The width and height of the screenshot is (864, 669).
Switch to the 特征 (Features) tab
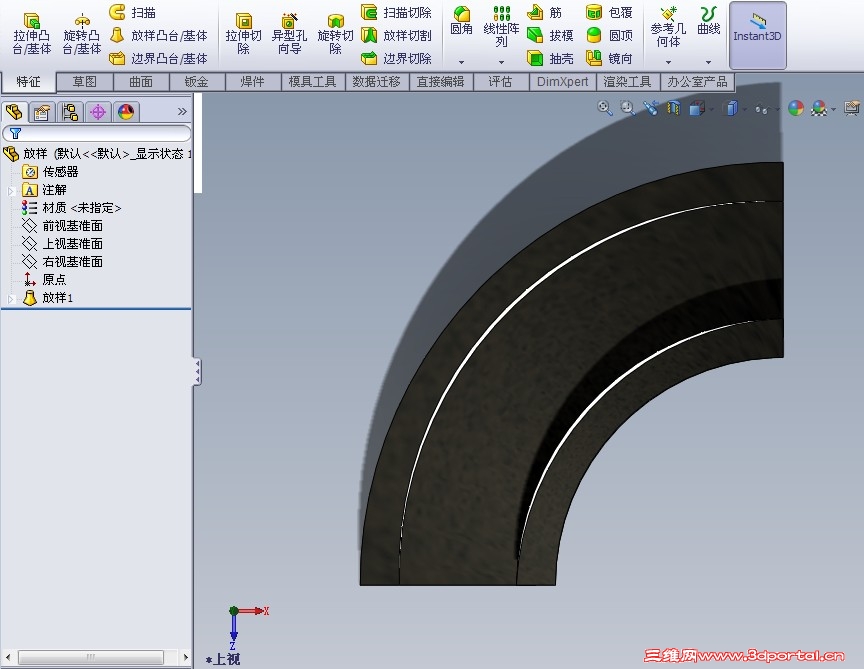pyautogui.click(x=29, y=82)
